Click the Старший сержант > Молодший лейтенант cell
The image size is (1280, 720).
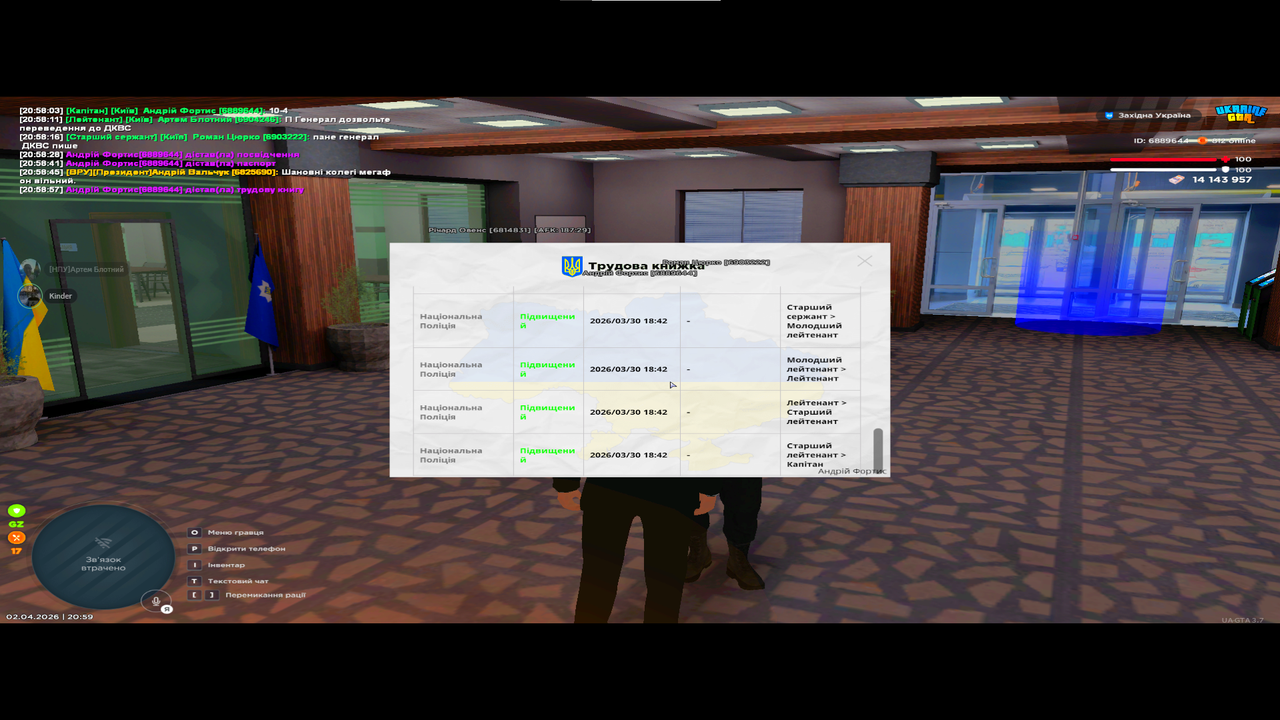[x=819, y=321]
